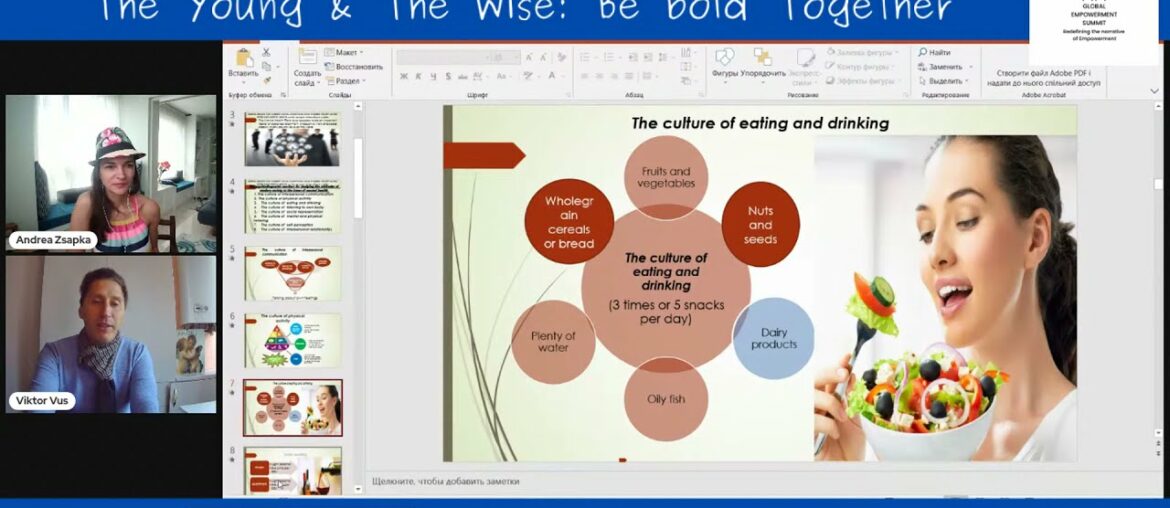
Task: Click the Format Painter brush icon
Action: coord(267,80)
